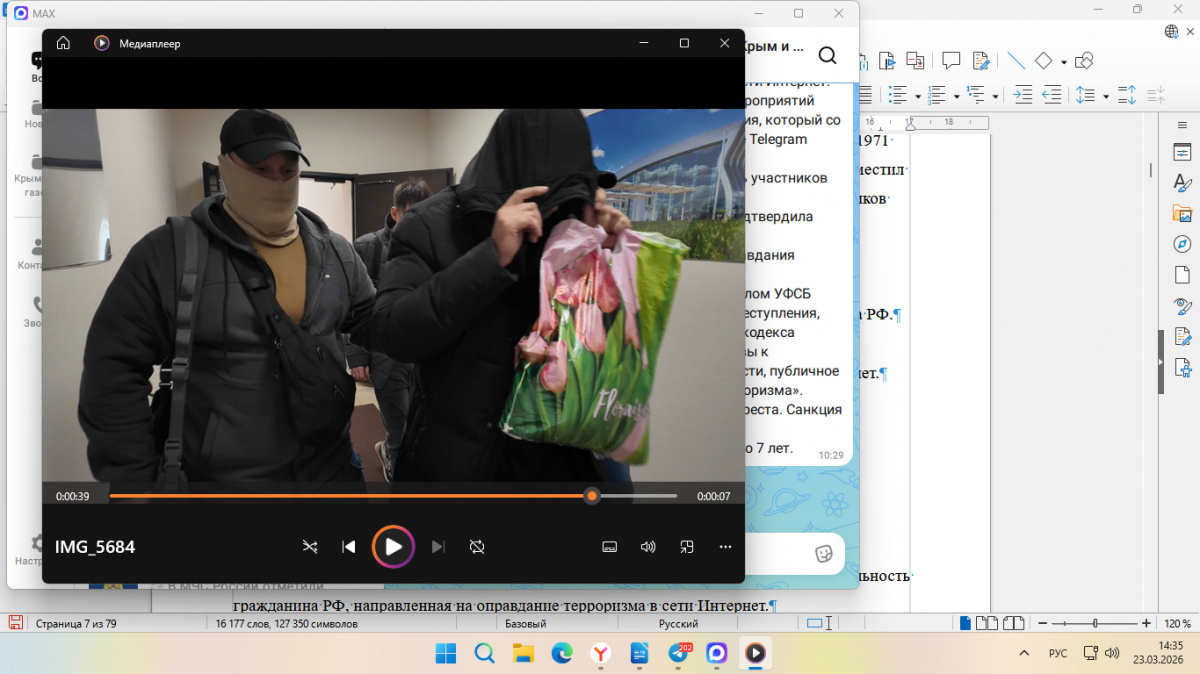Screen dimensions: 1200x674
Task: Expand basic shapes dropdown arrow
Action: (1063, 61)
